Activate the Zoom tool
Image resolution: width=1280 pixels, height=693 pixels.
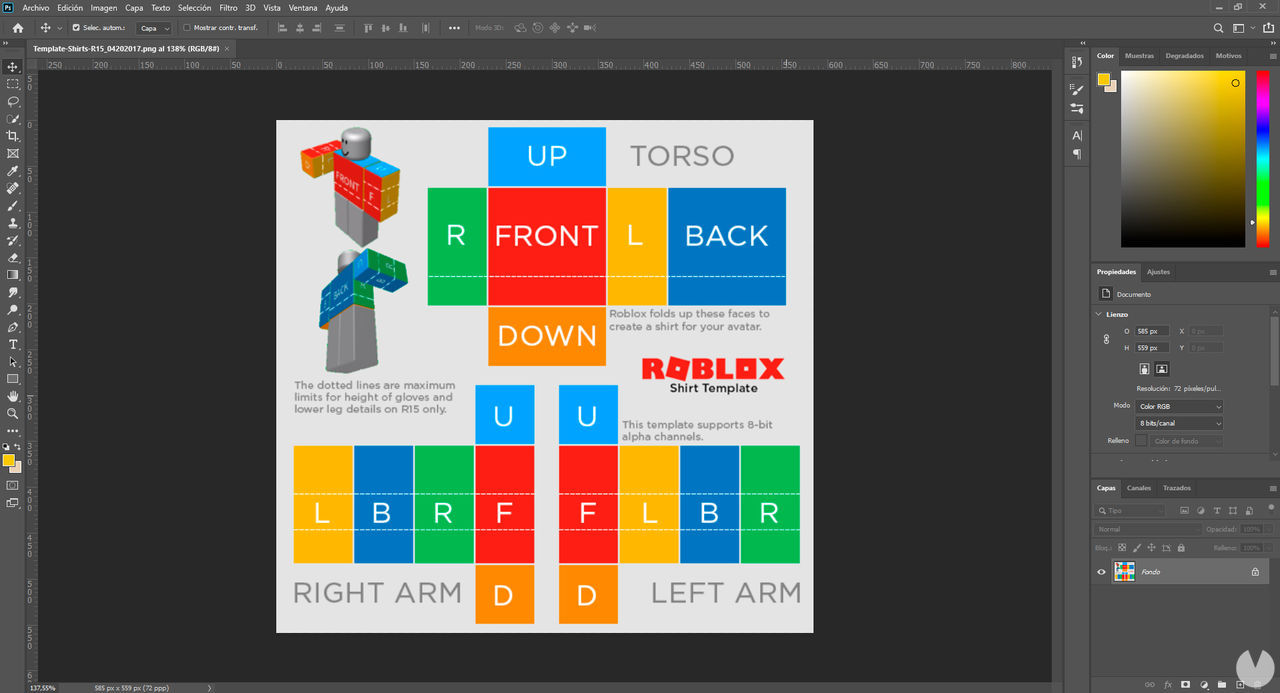12,412
